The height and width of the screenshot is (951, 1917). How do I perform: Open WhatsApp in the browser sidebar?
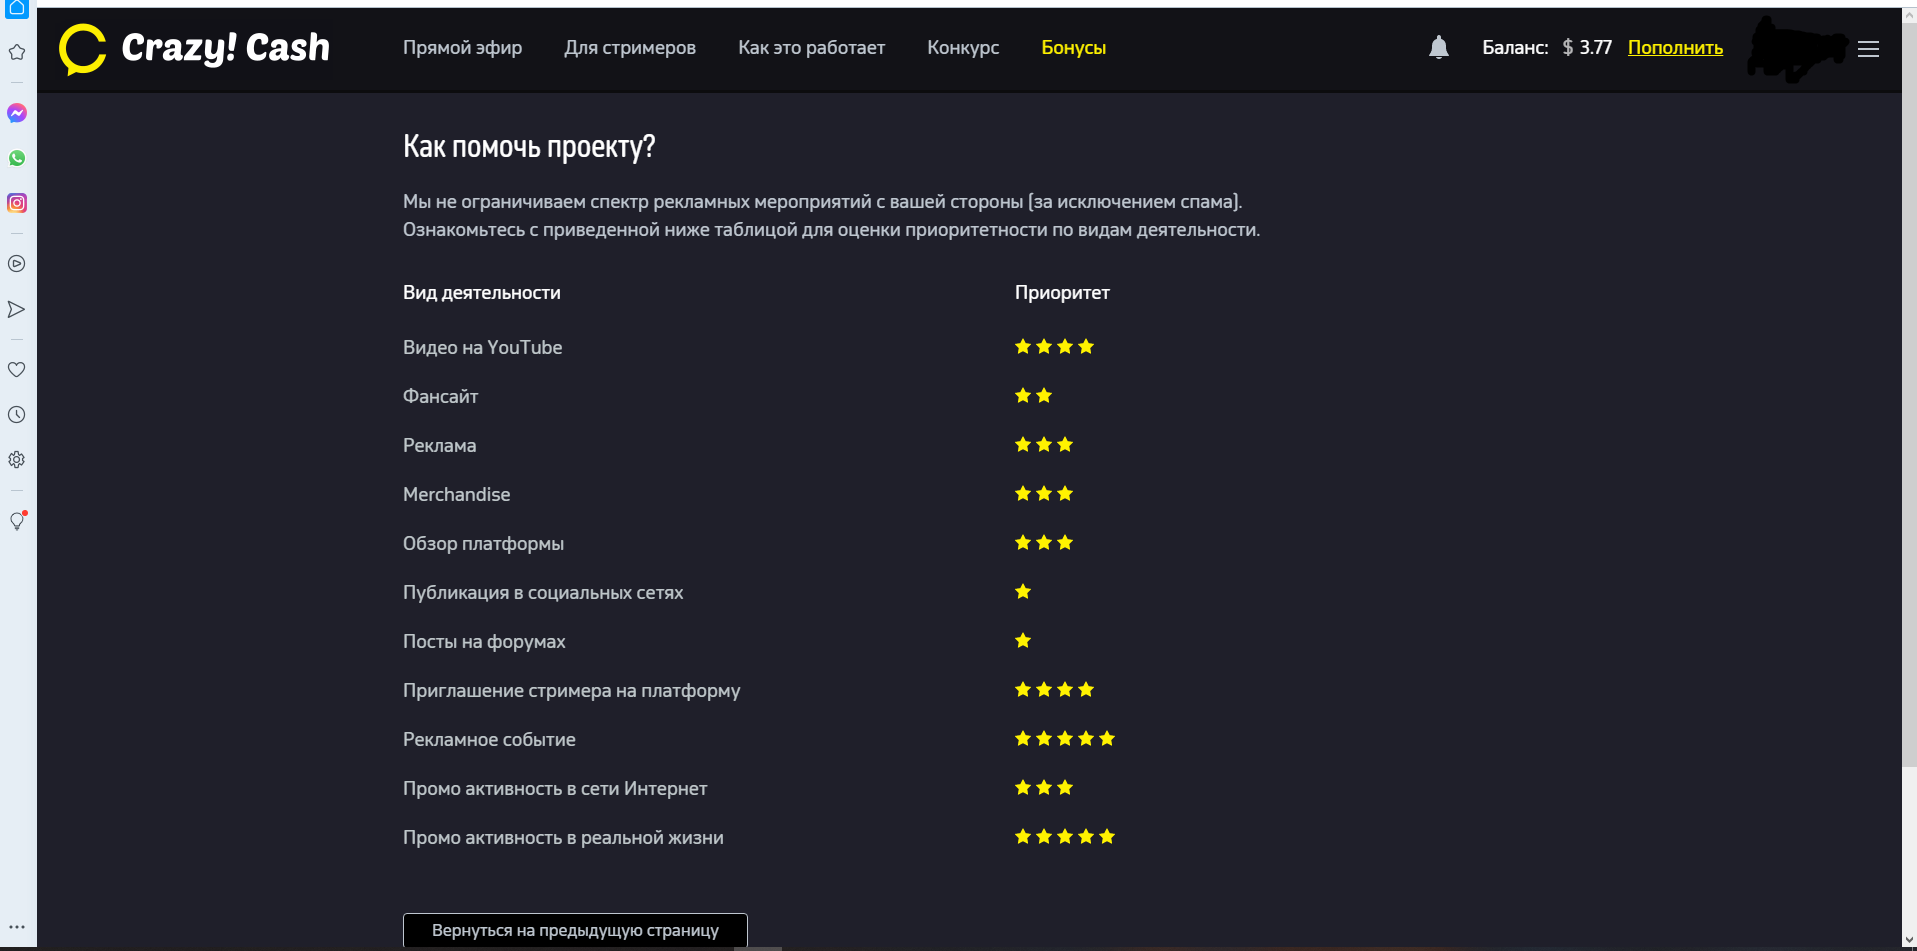pos(17,158)
